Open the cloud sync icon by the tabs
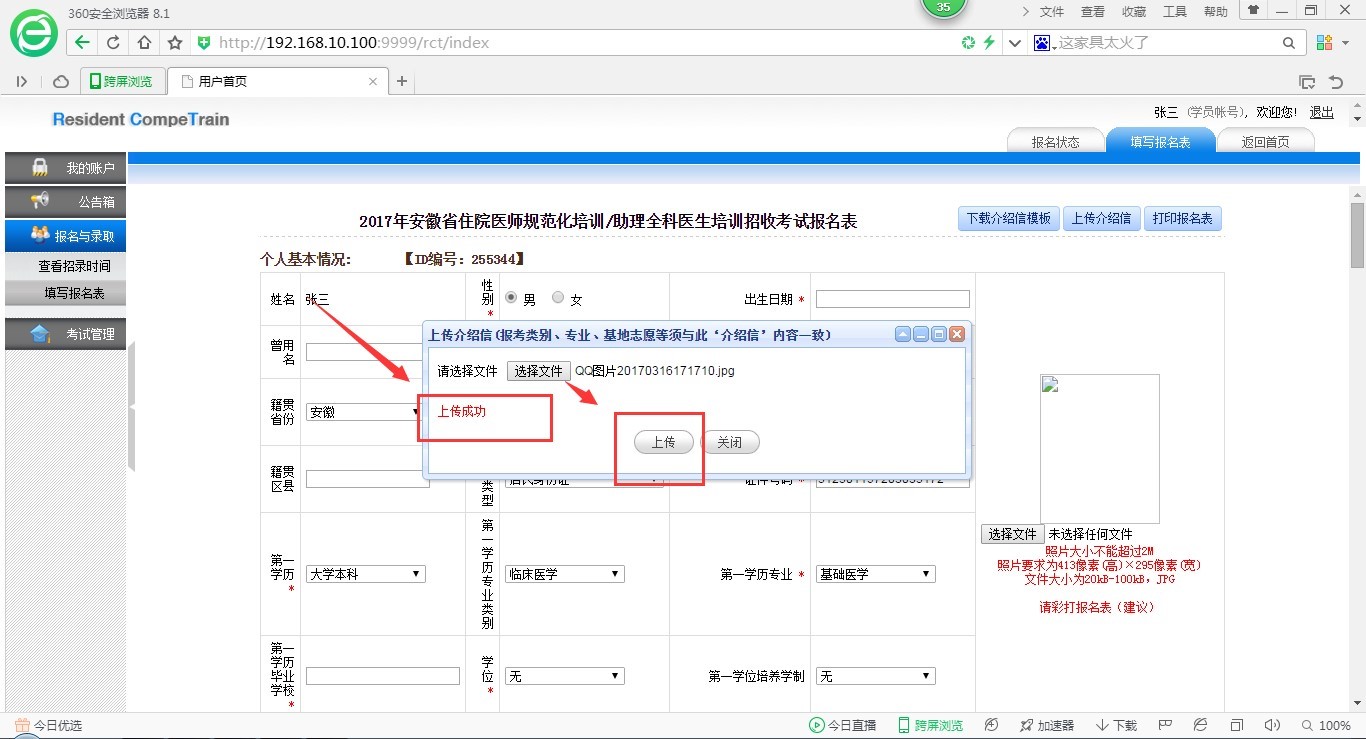This screenshot has height=739, width=1366. click(61, 82)
